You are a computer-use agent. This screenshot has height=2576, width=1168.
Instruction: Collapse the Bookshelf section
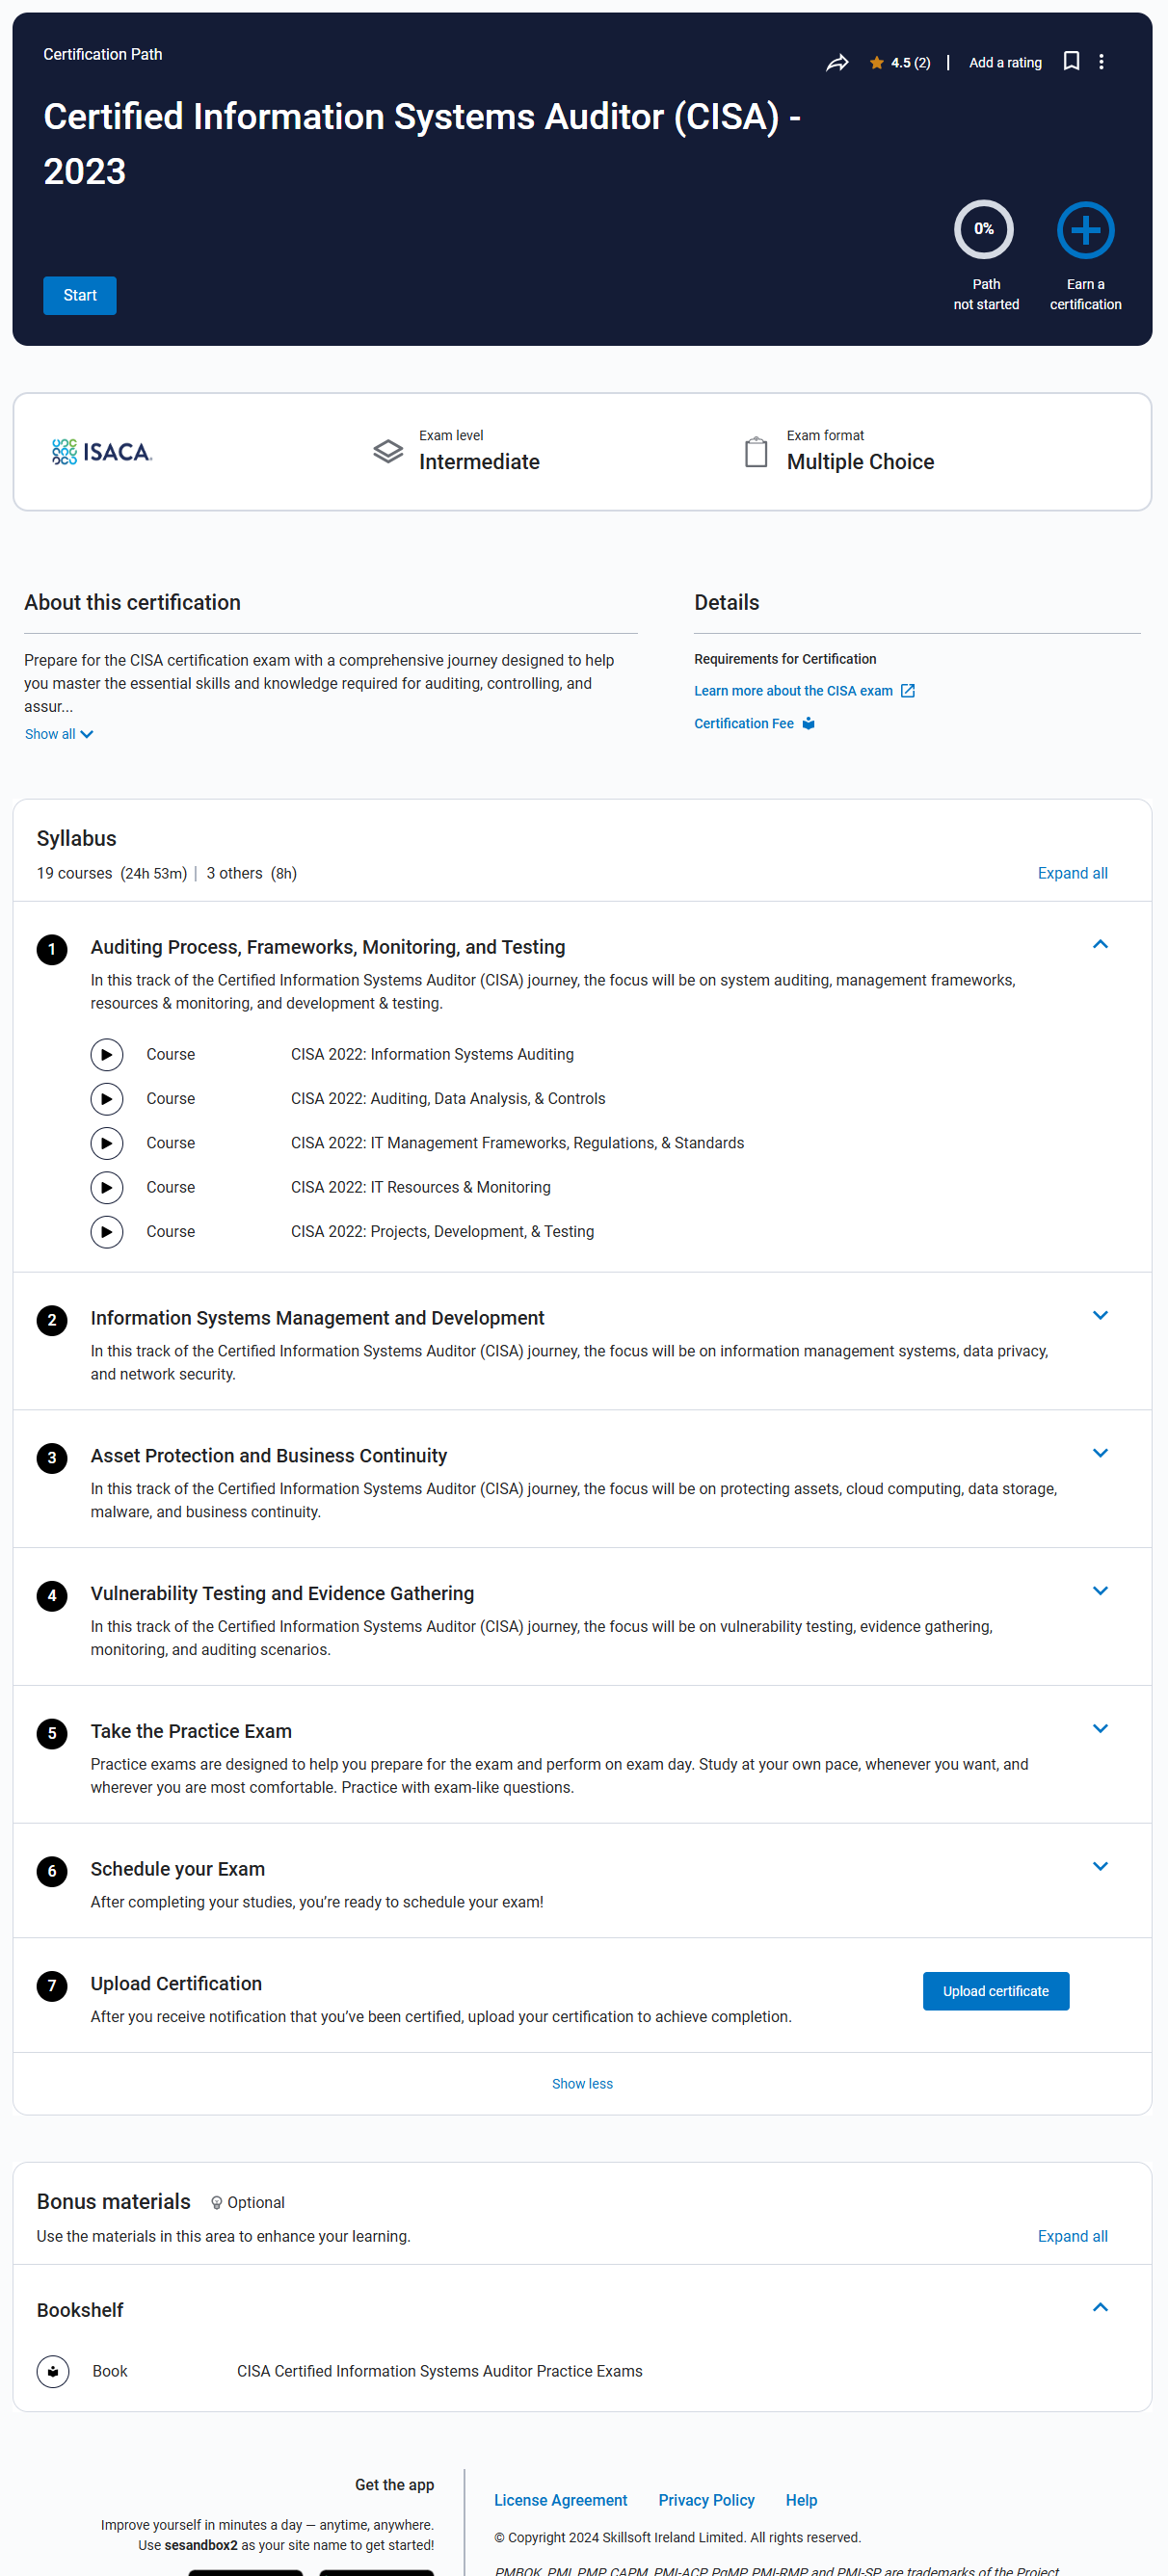(1100, 2307)
